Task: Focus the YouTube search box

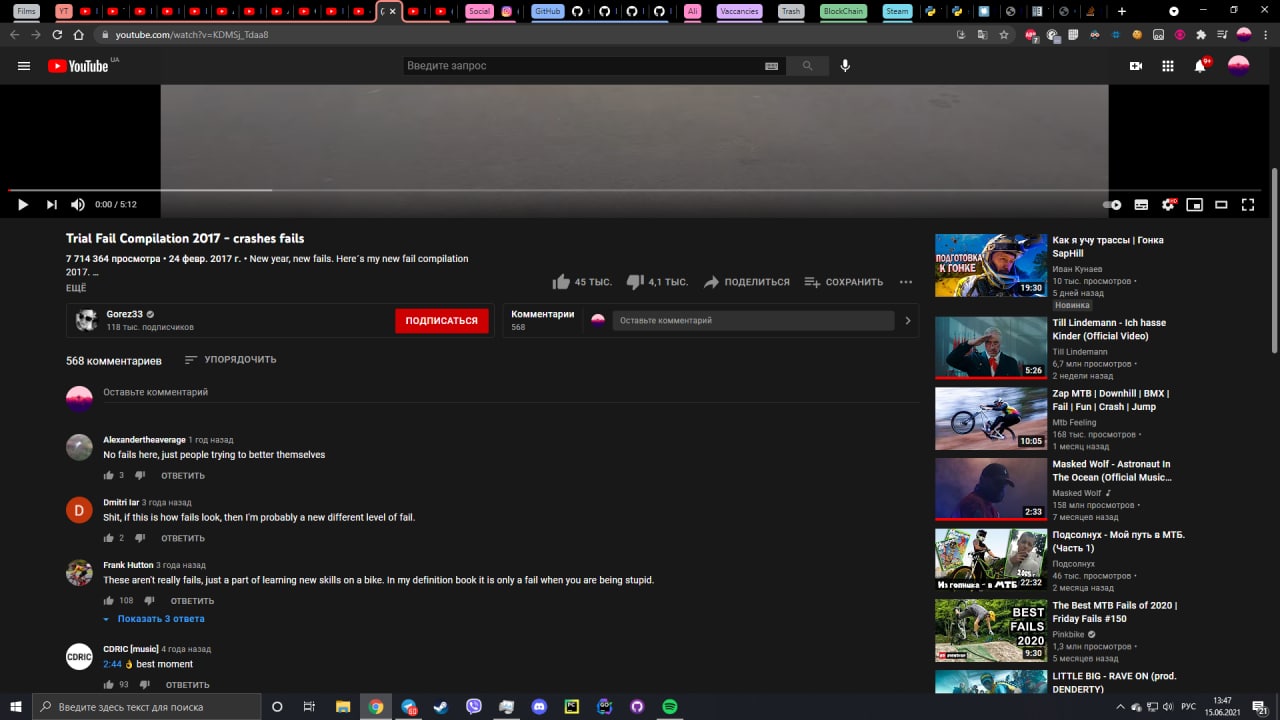Action: pos(582,66)
